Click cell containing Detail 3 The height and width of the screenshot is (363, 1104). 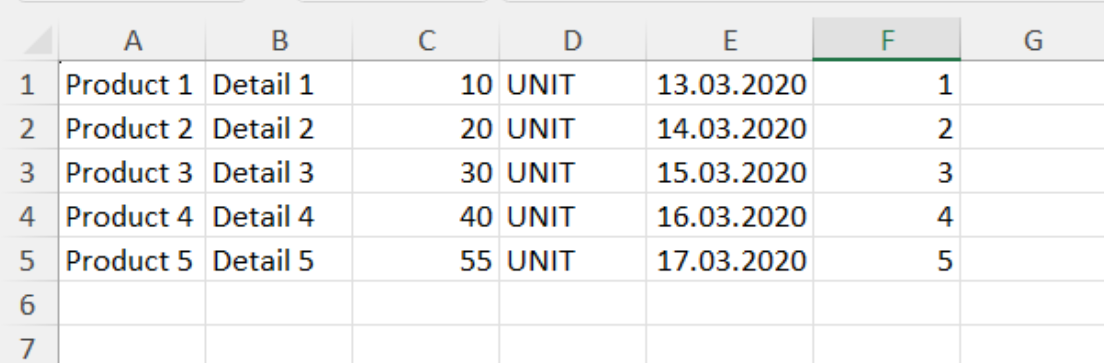point(279,172)
